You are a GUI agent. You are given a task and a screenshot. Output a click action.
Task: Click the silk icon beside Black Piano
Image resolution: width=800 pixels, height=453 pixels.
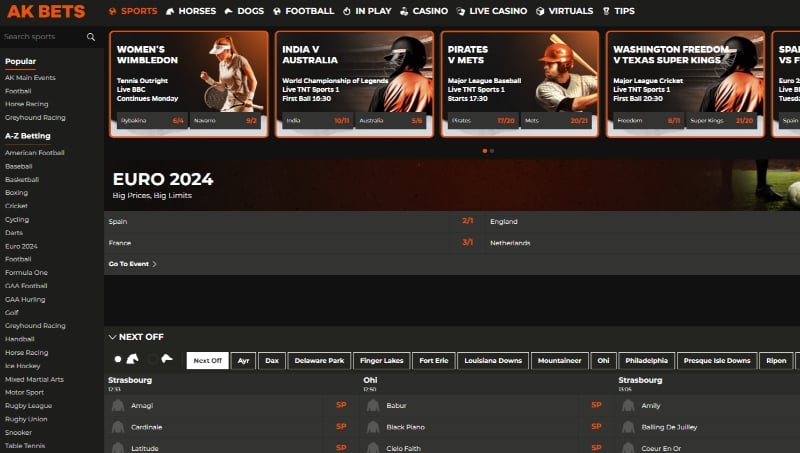[x=373, y=427]
